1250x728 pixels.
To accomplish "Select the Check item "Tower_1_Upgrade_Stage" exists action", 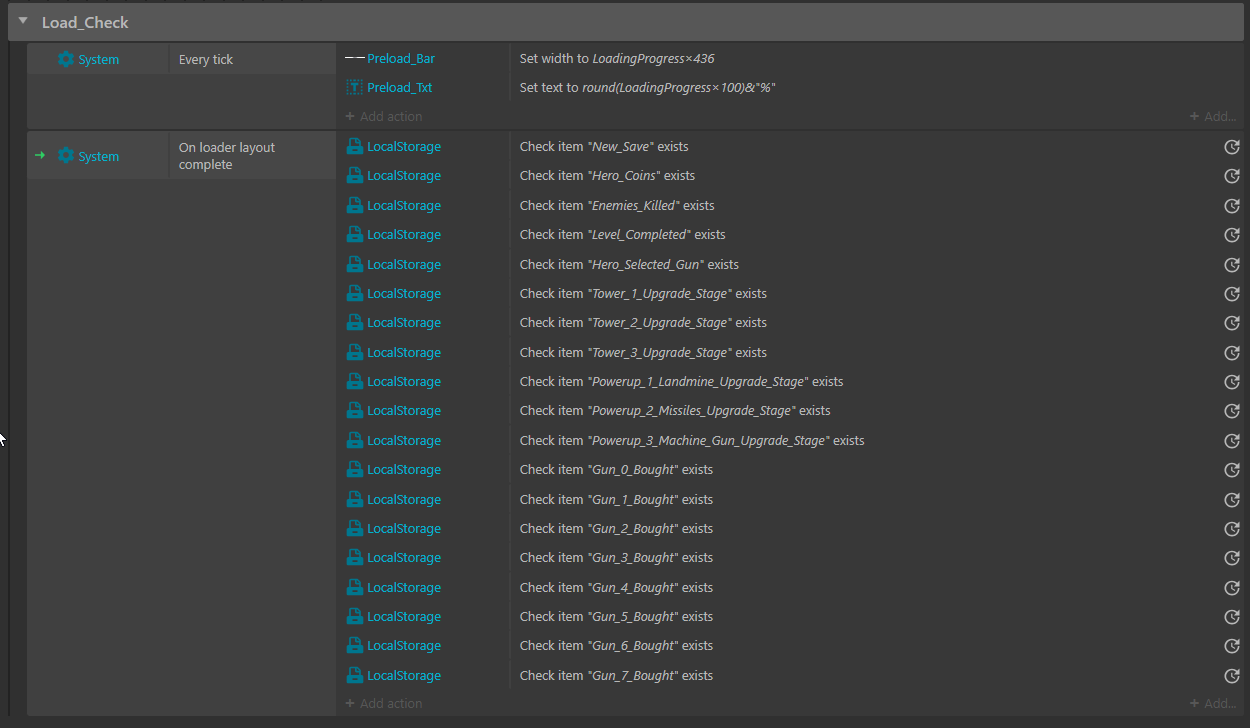I will point(643,293).
